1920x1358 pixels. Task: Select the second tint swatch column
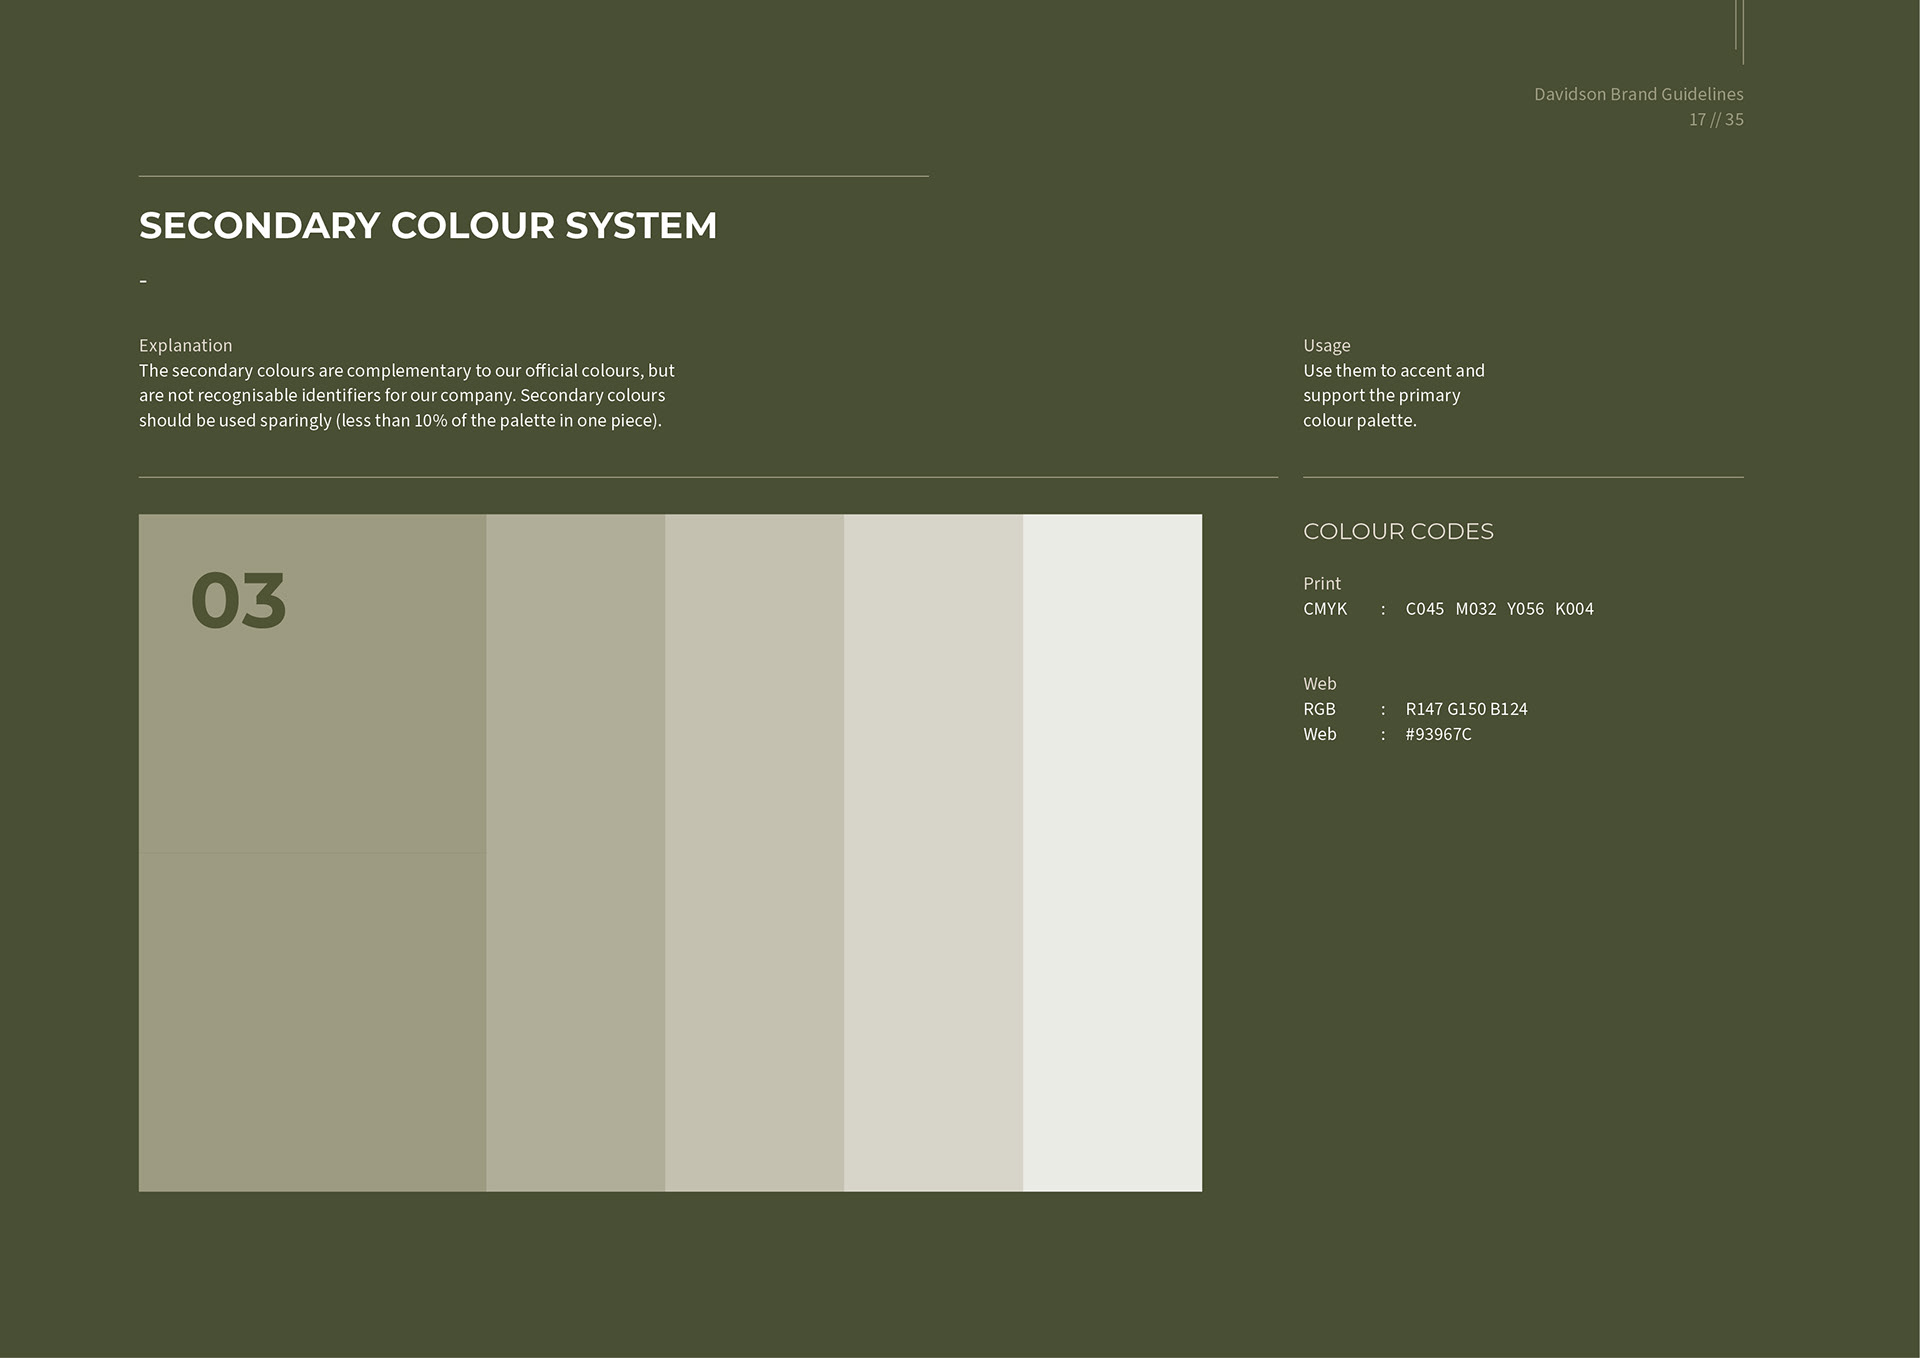pyautogui.click(x=575, y=852)
